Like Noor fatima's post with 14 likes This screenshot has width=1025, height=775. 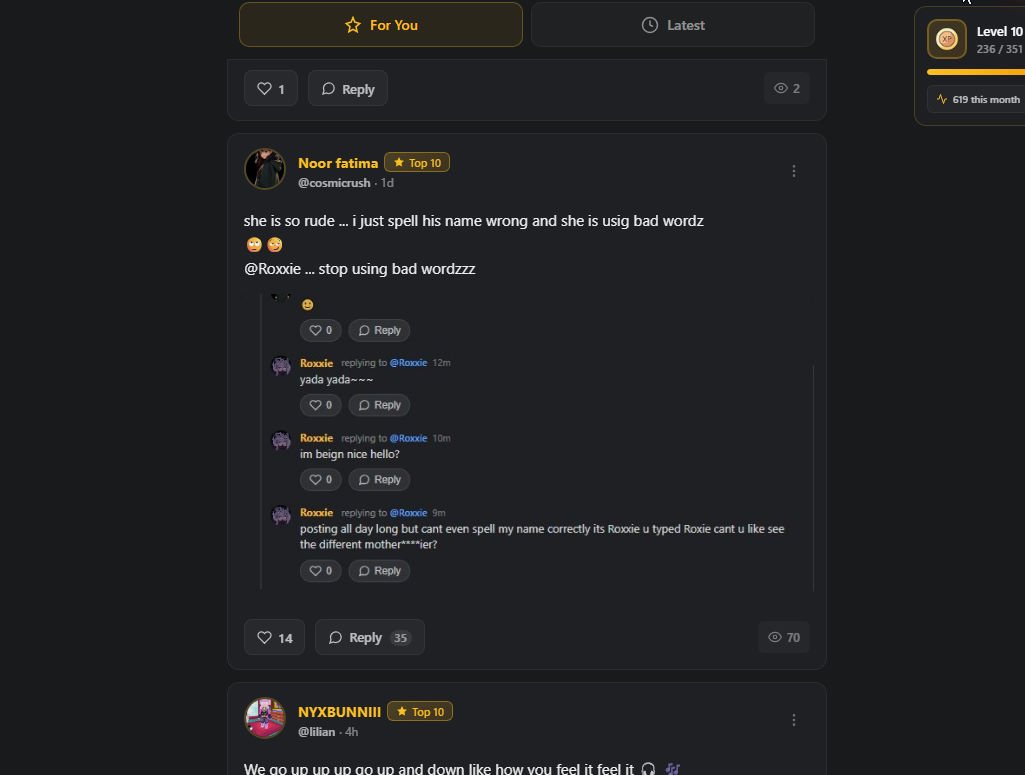click(274, 637)
